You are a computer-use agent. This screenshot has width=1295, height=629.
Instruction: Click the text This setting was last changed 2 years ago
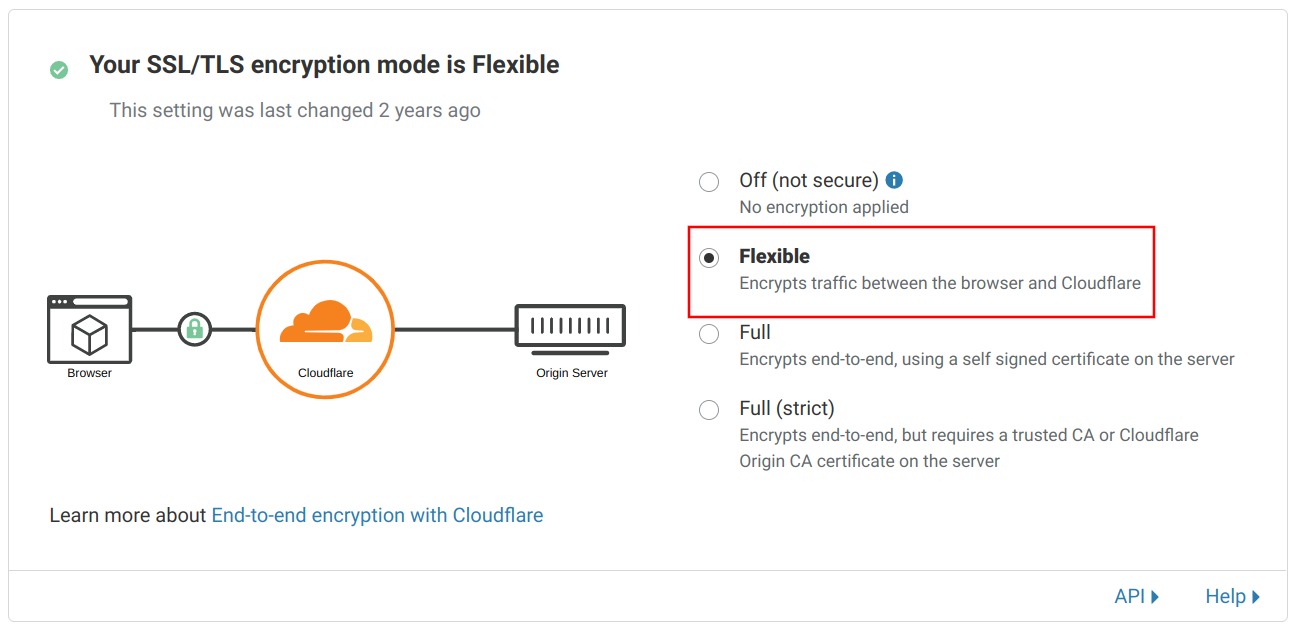pyautogui.click(x=294, y=110)
